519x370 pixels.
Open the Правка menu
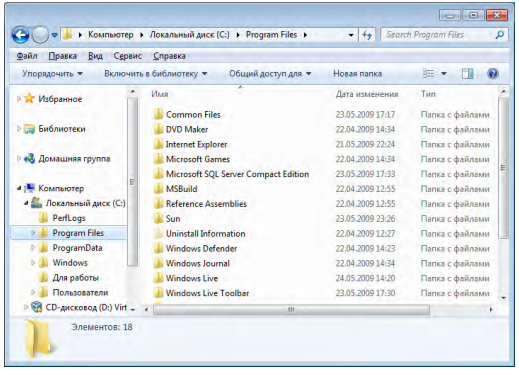tap(63, 56)
